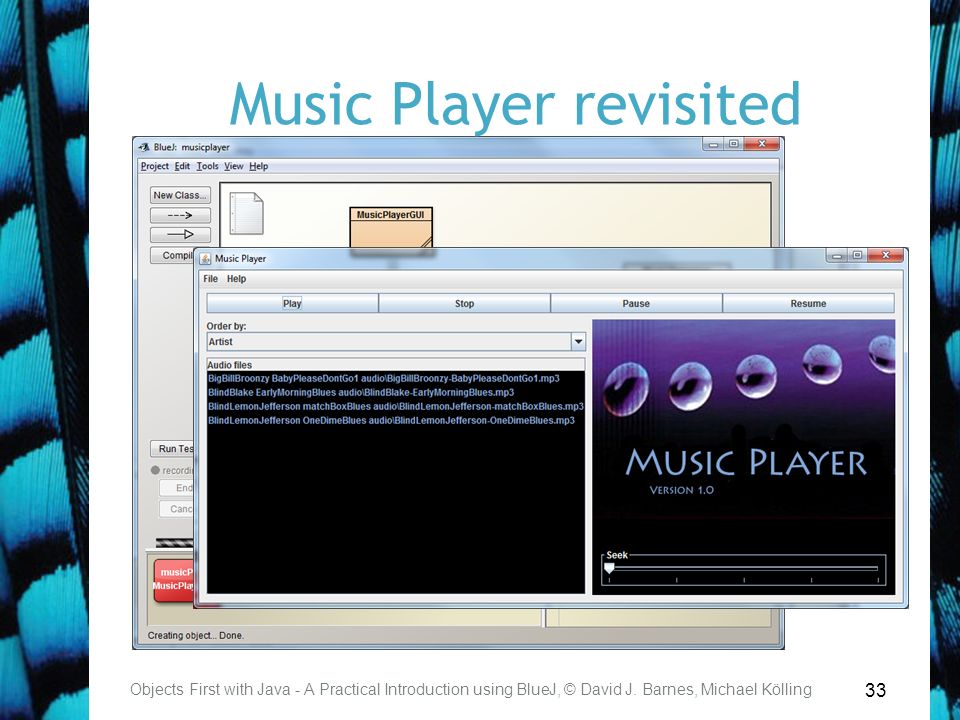Viewport: 960px width, 720px height.
Task: Open the File menu in Music Player
Action: pos(210,279)
